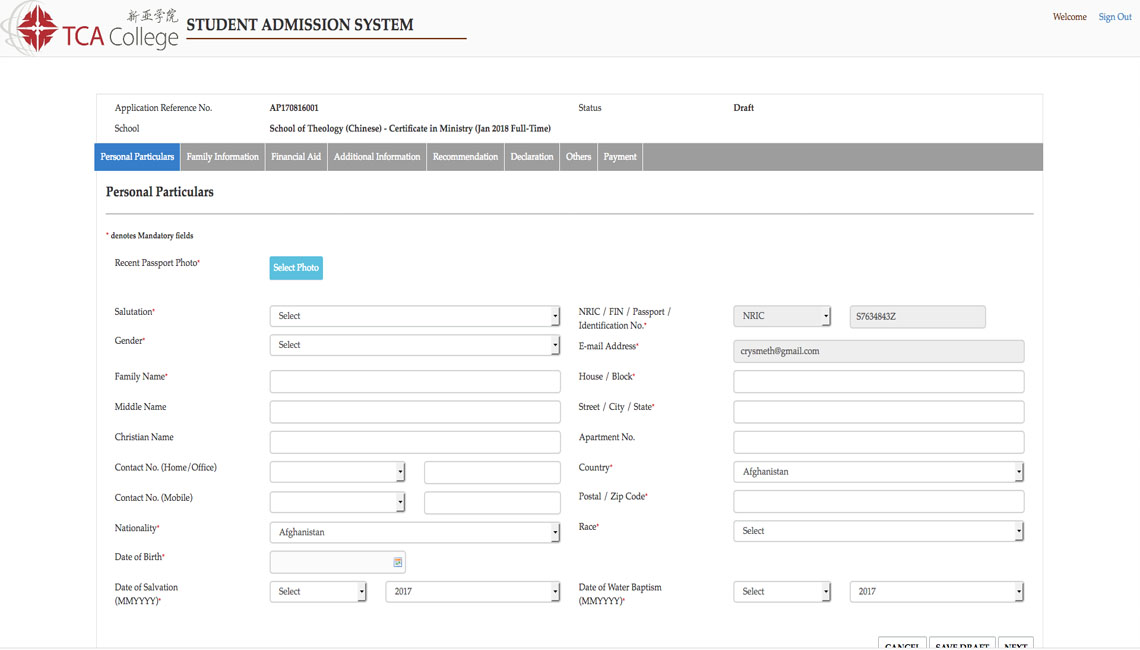
Task: Click the Save Draft button
Action: (961, 643)
